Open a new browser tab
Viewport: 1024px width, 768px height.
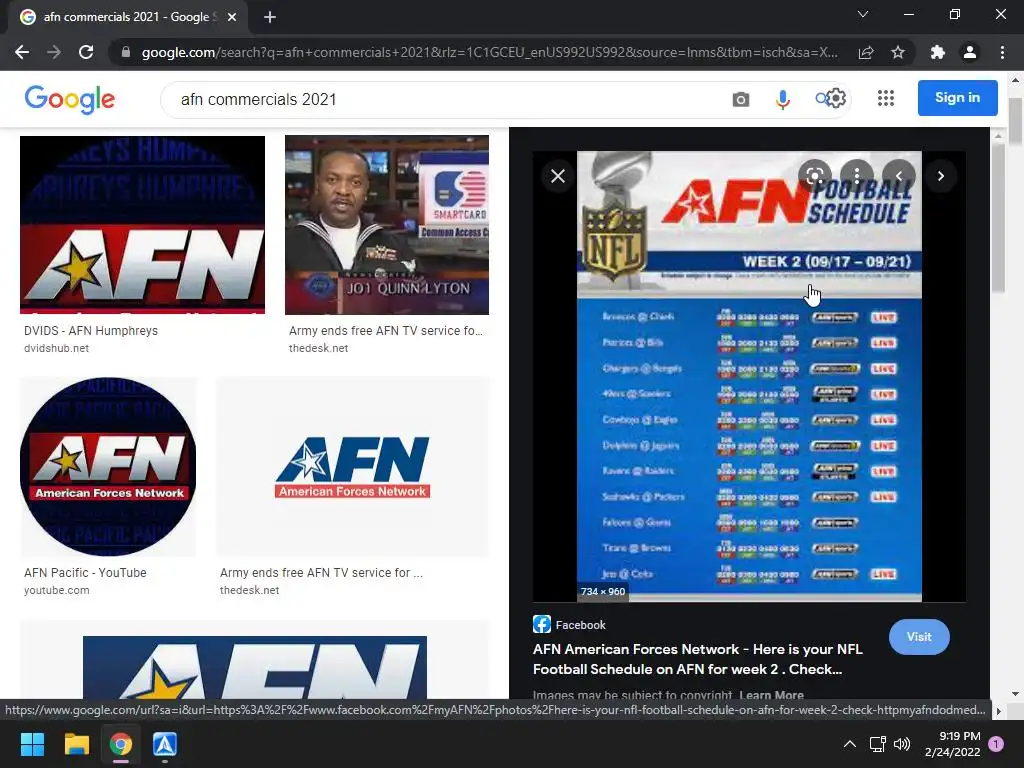point(270,17)
